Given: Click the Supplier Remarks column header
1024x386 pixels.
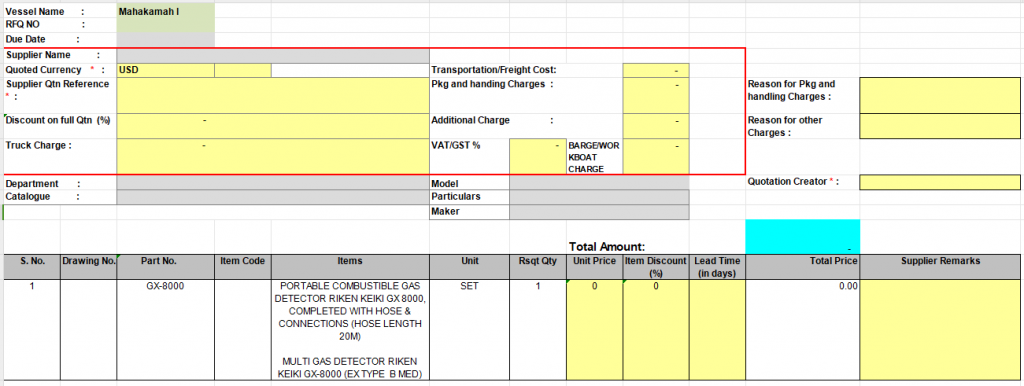Looking at the screenshot, I should [x=940, y=266].
